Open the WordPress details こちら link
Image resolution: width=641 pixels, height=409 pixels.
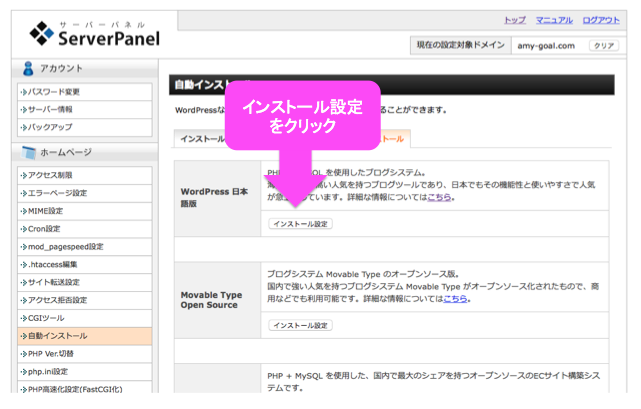point(439,198)
